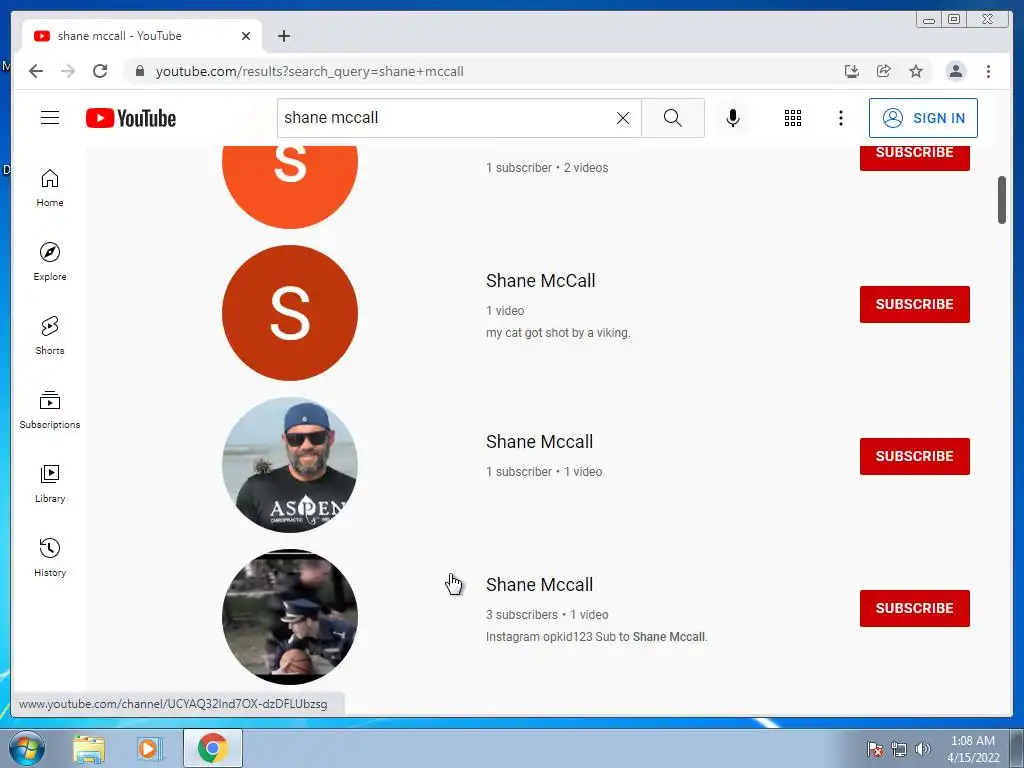Bookmark this page with the star icon
The image size is (1024, 768).
click(x=916, y=71)
